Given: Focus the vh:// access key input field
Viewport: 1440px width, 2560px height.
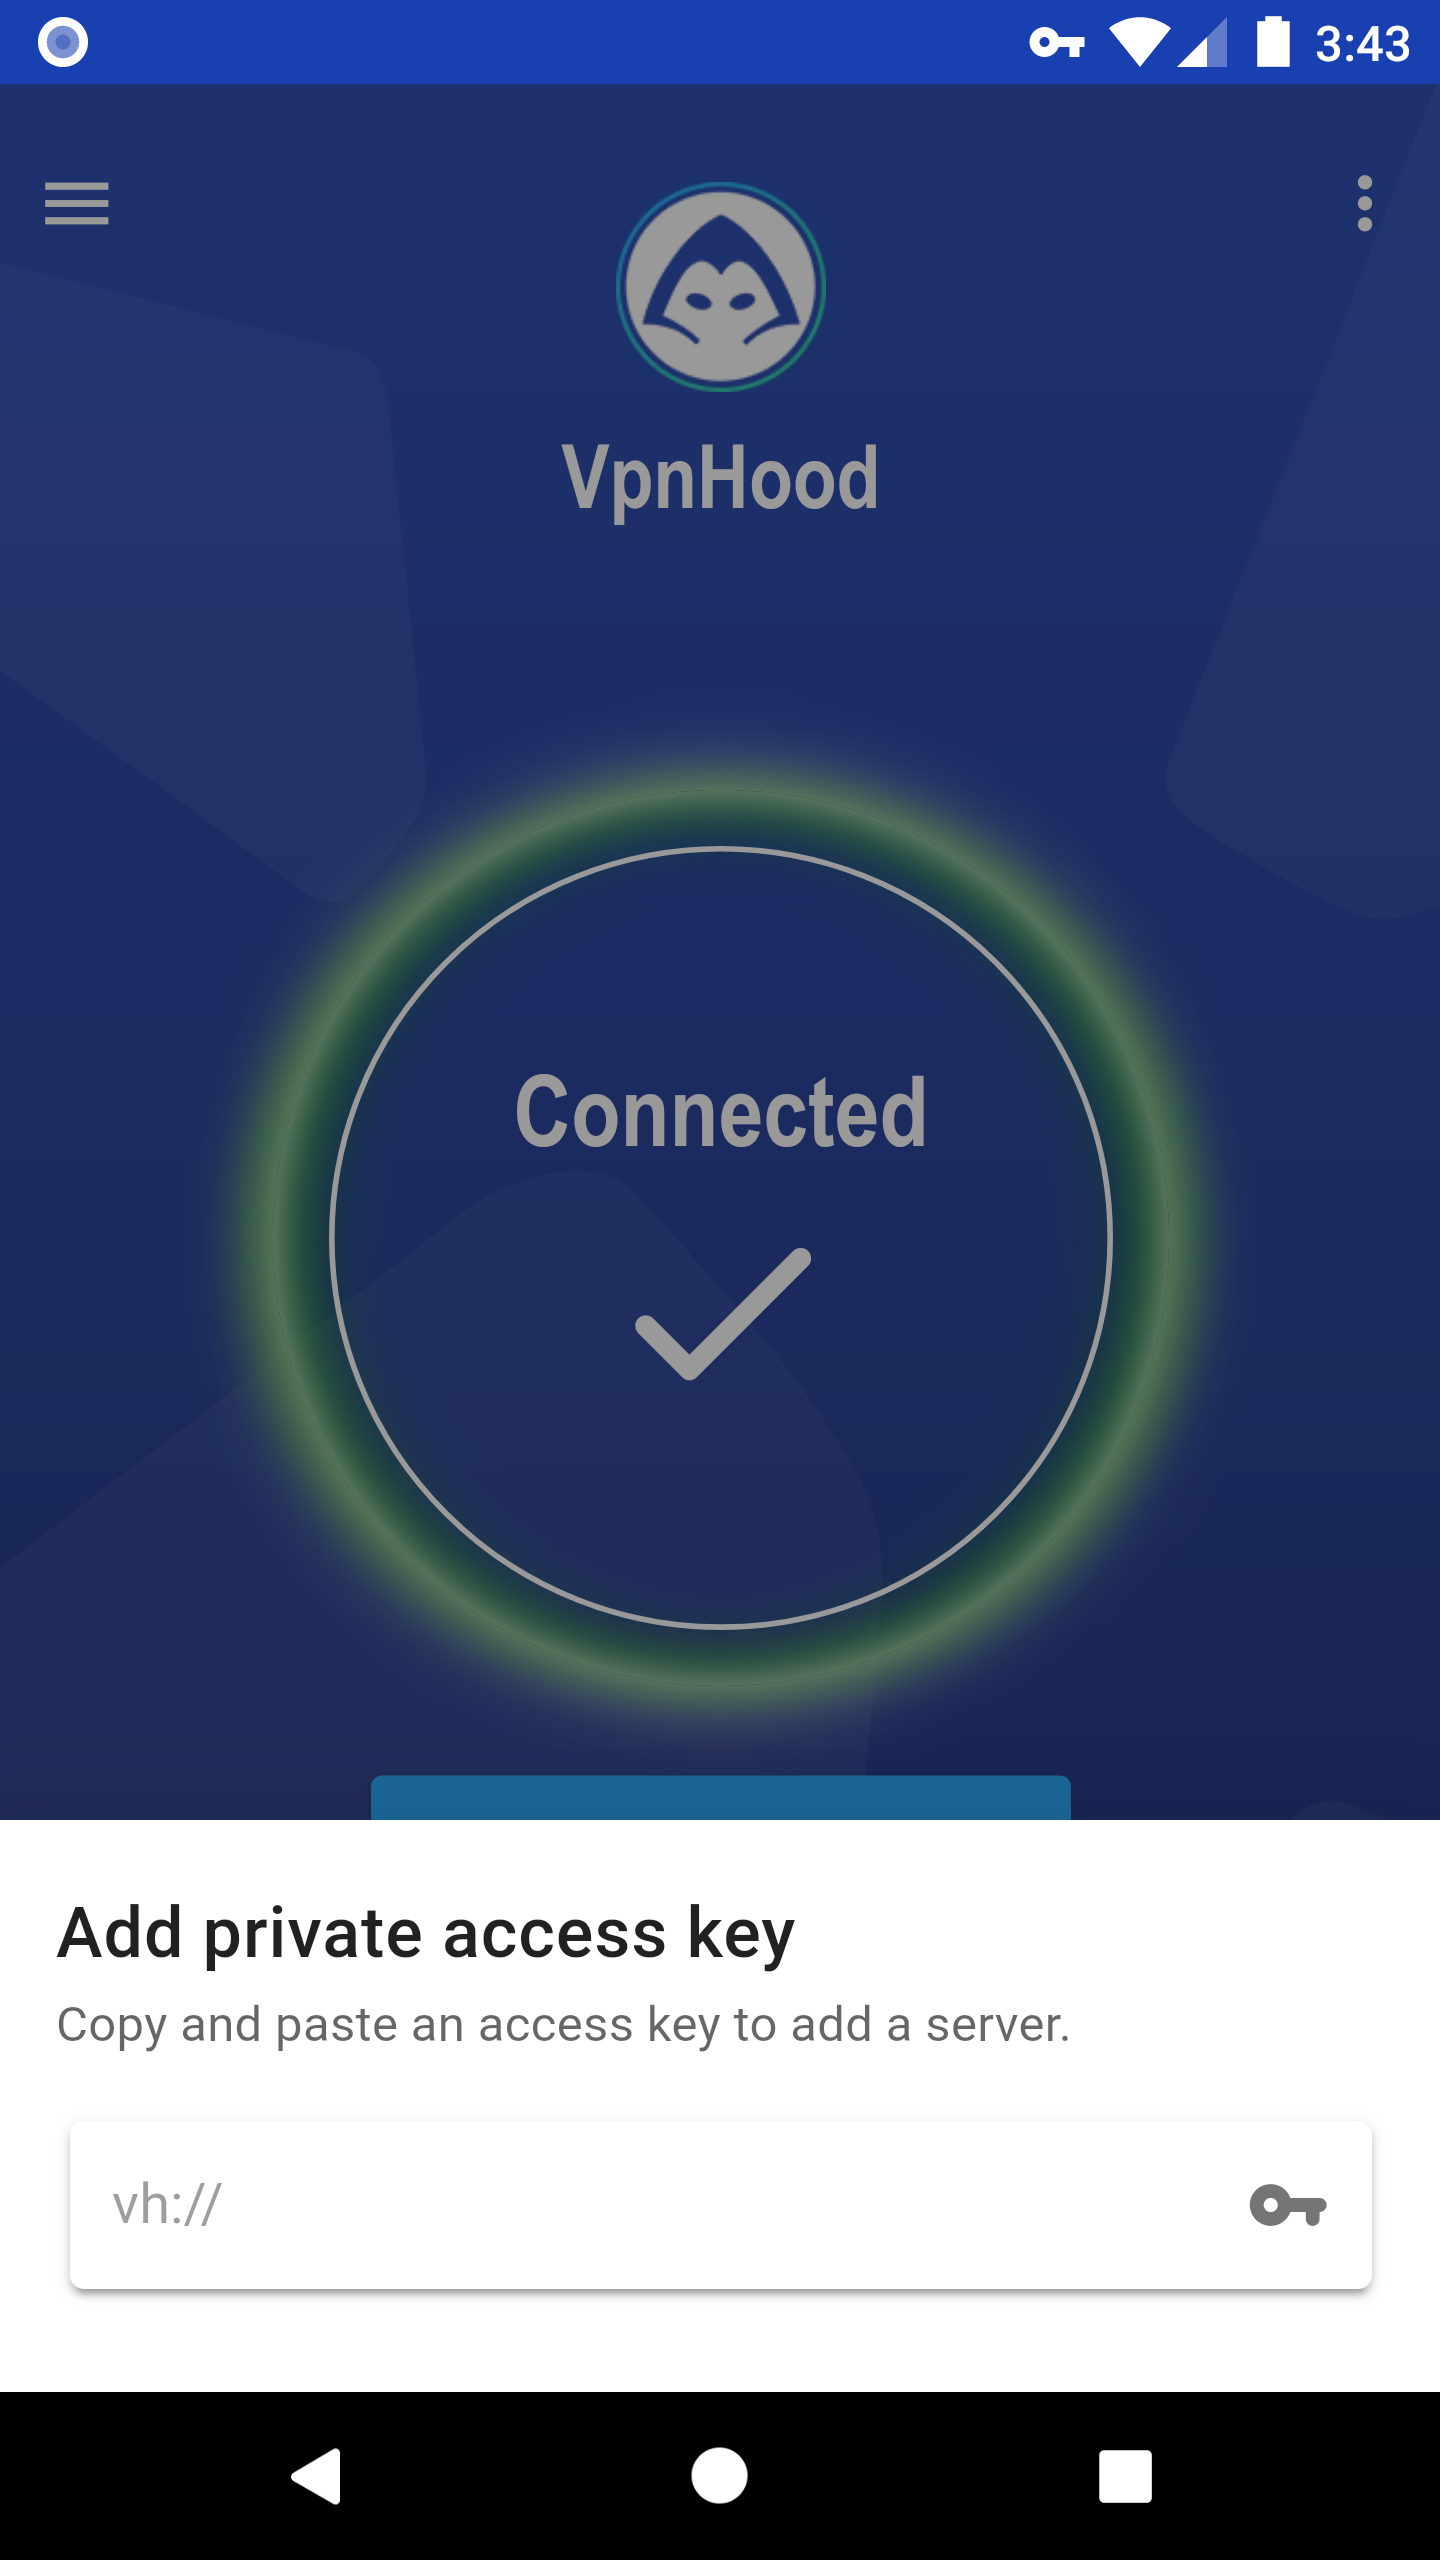Looking at the screenshot, I should click(x=720, y=2205).
